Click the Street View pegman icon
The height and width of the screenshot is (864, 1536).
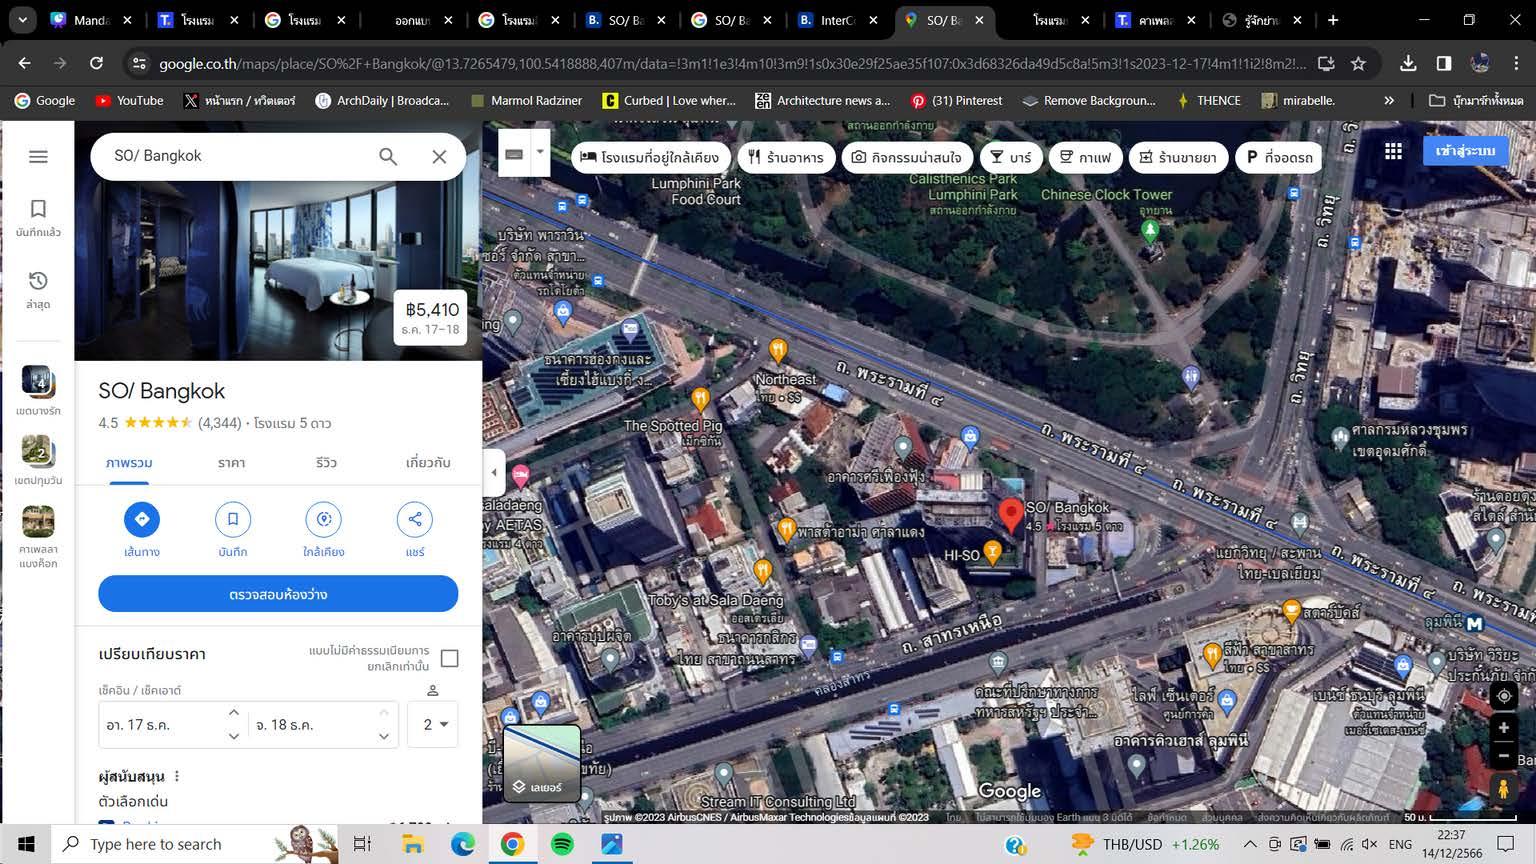tap(1503, 789)
